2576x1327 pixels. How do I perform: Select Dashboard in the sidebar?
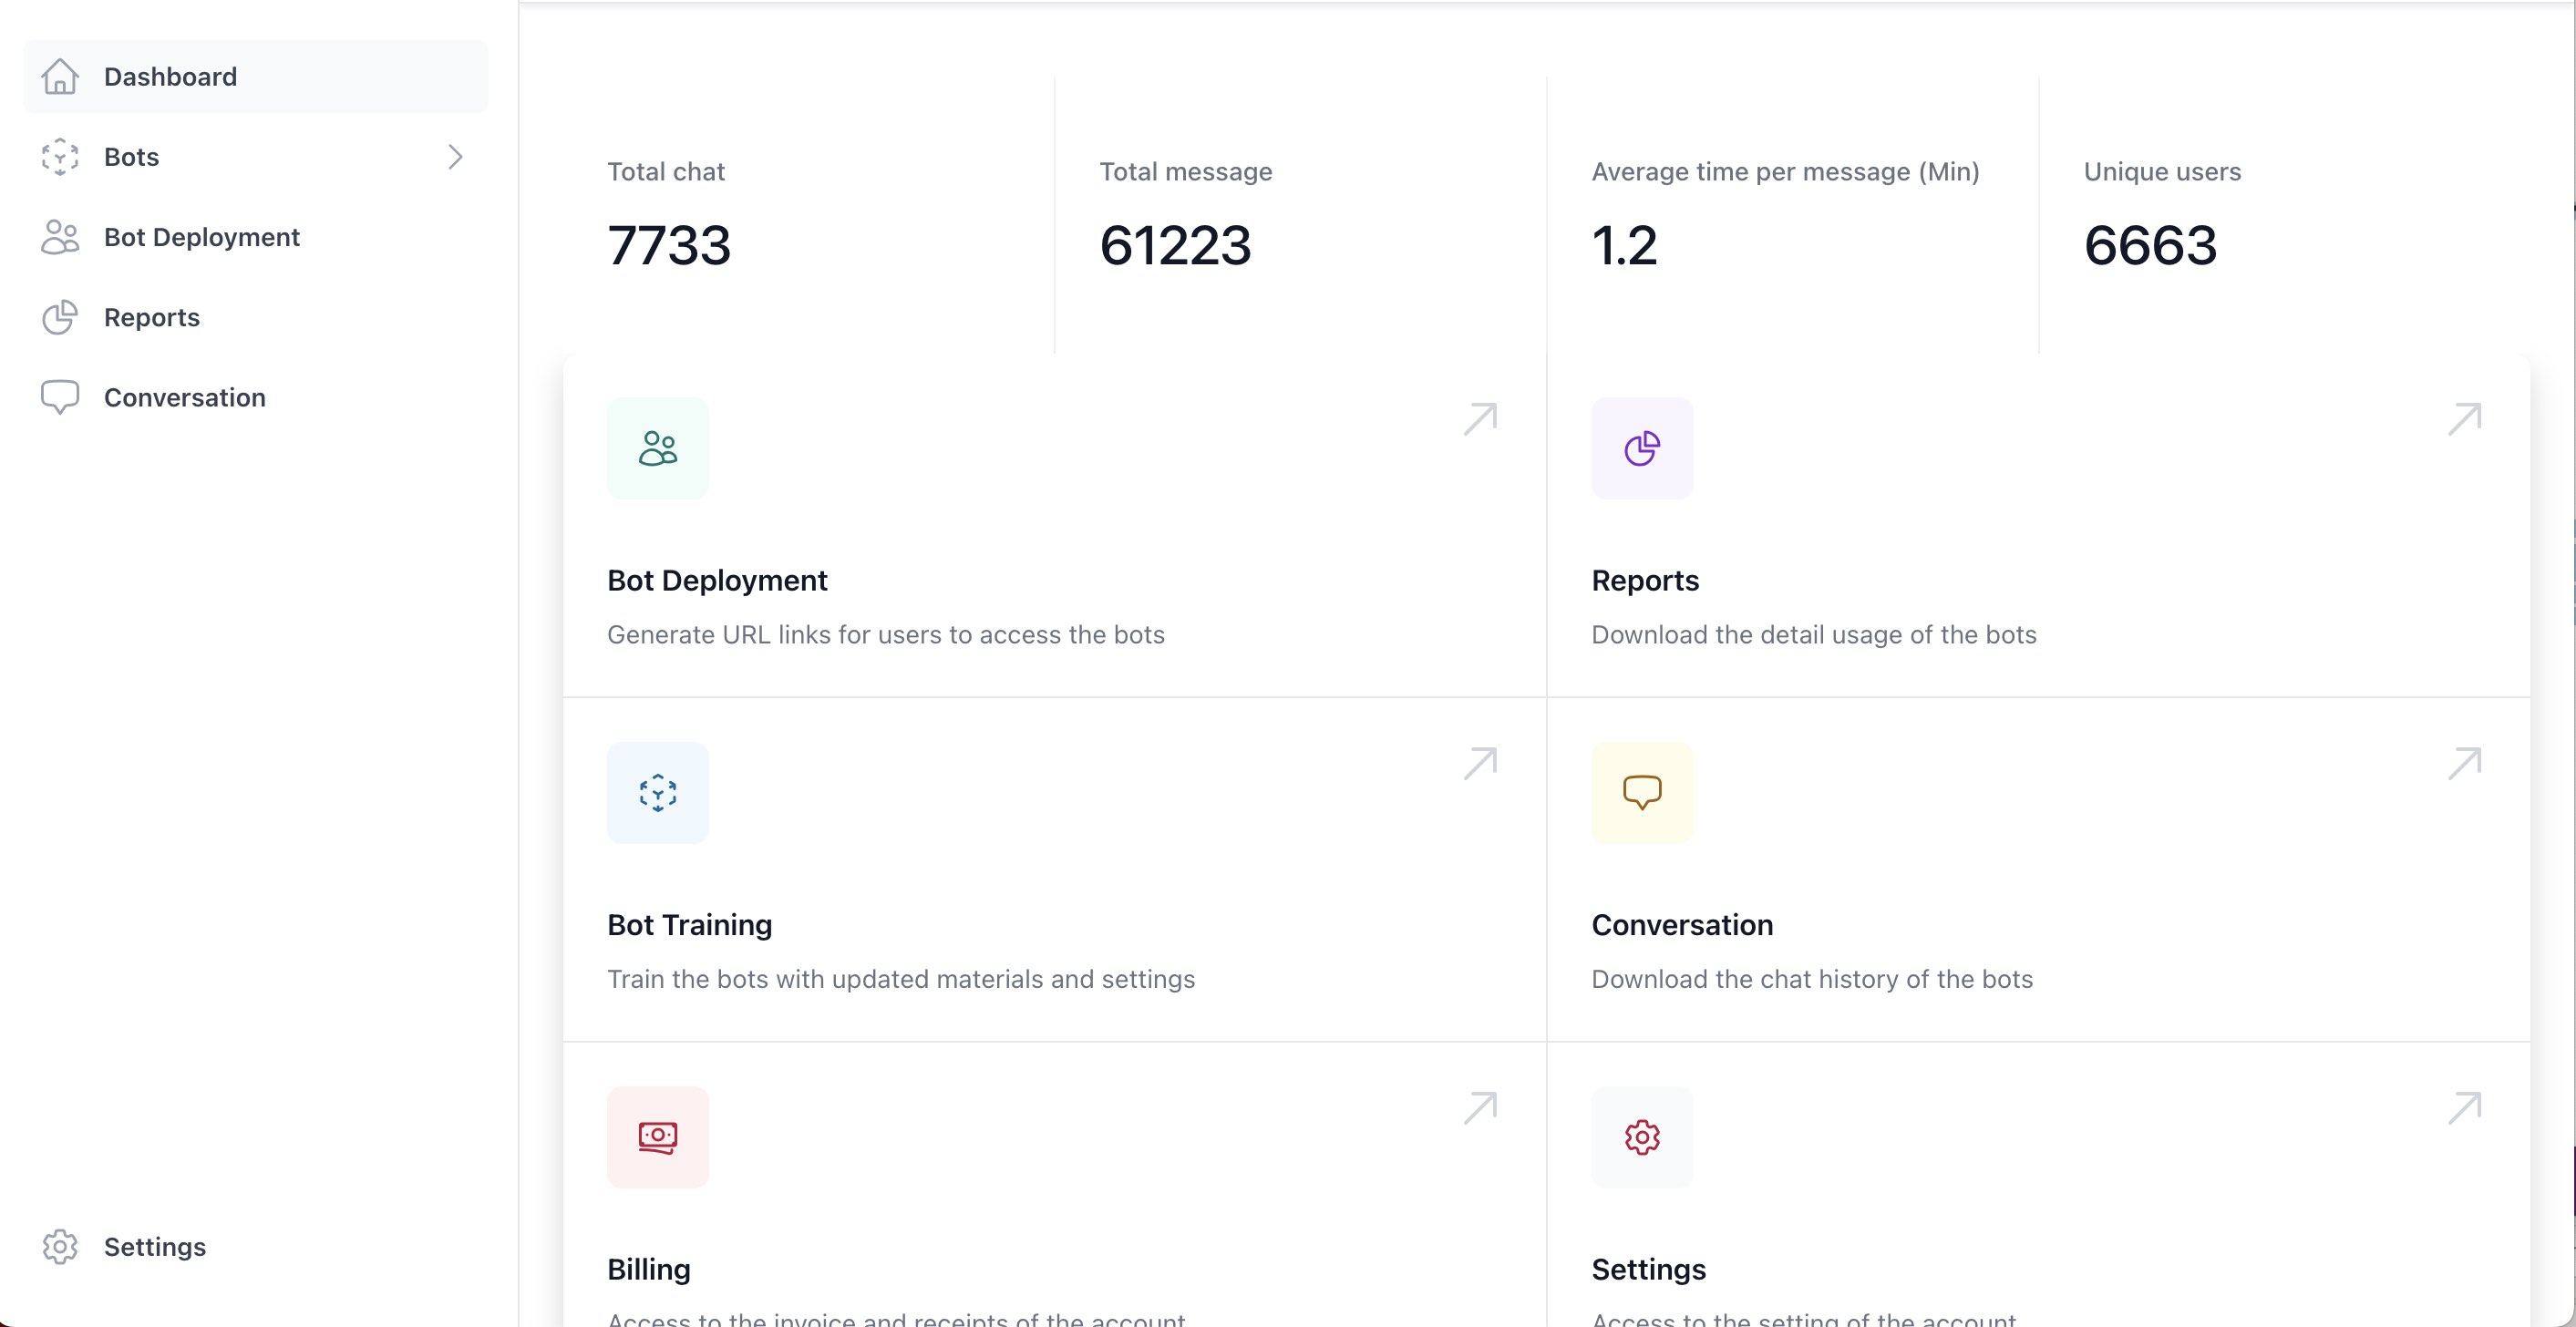click(x=170, y=77)
